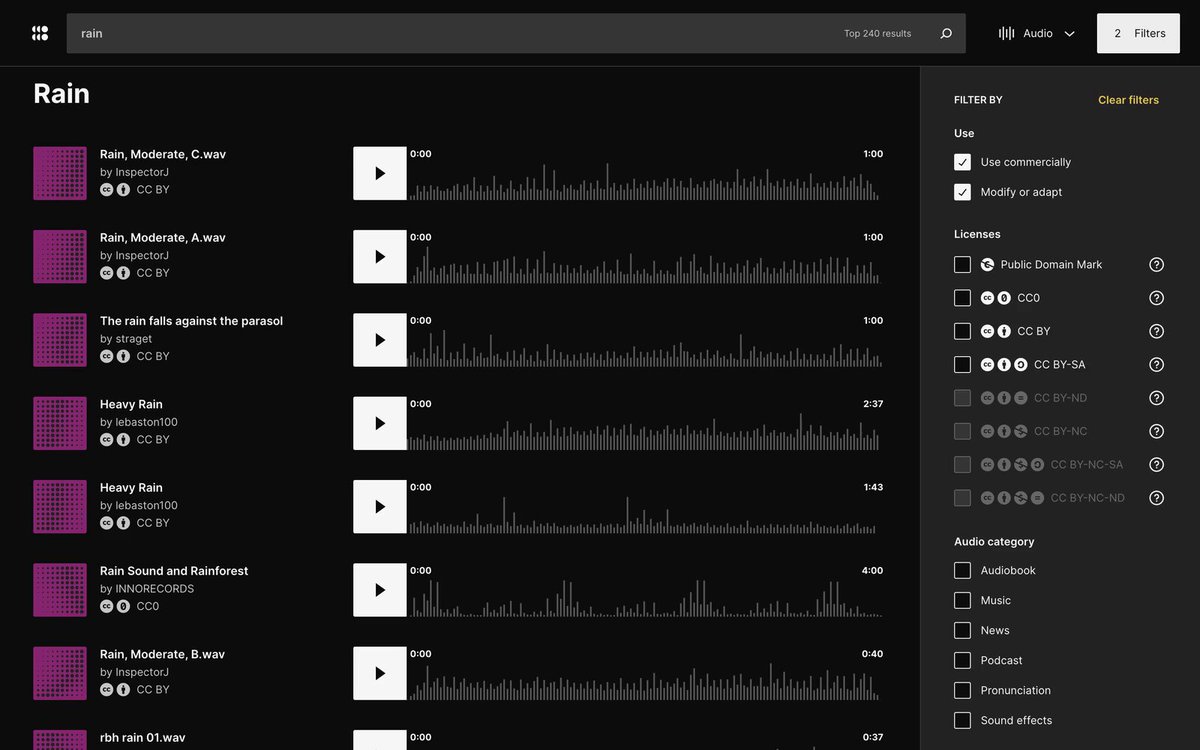Select the CC BY-SA license checkbox
Viewport: 1200px width, 750px height.
click(x=962, y=365)
